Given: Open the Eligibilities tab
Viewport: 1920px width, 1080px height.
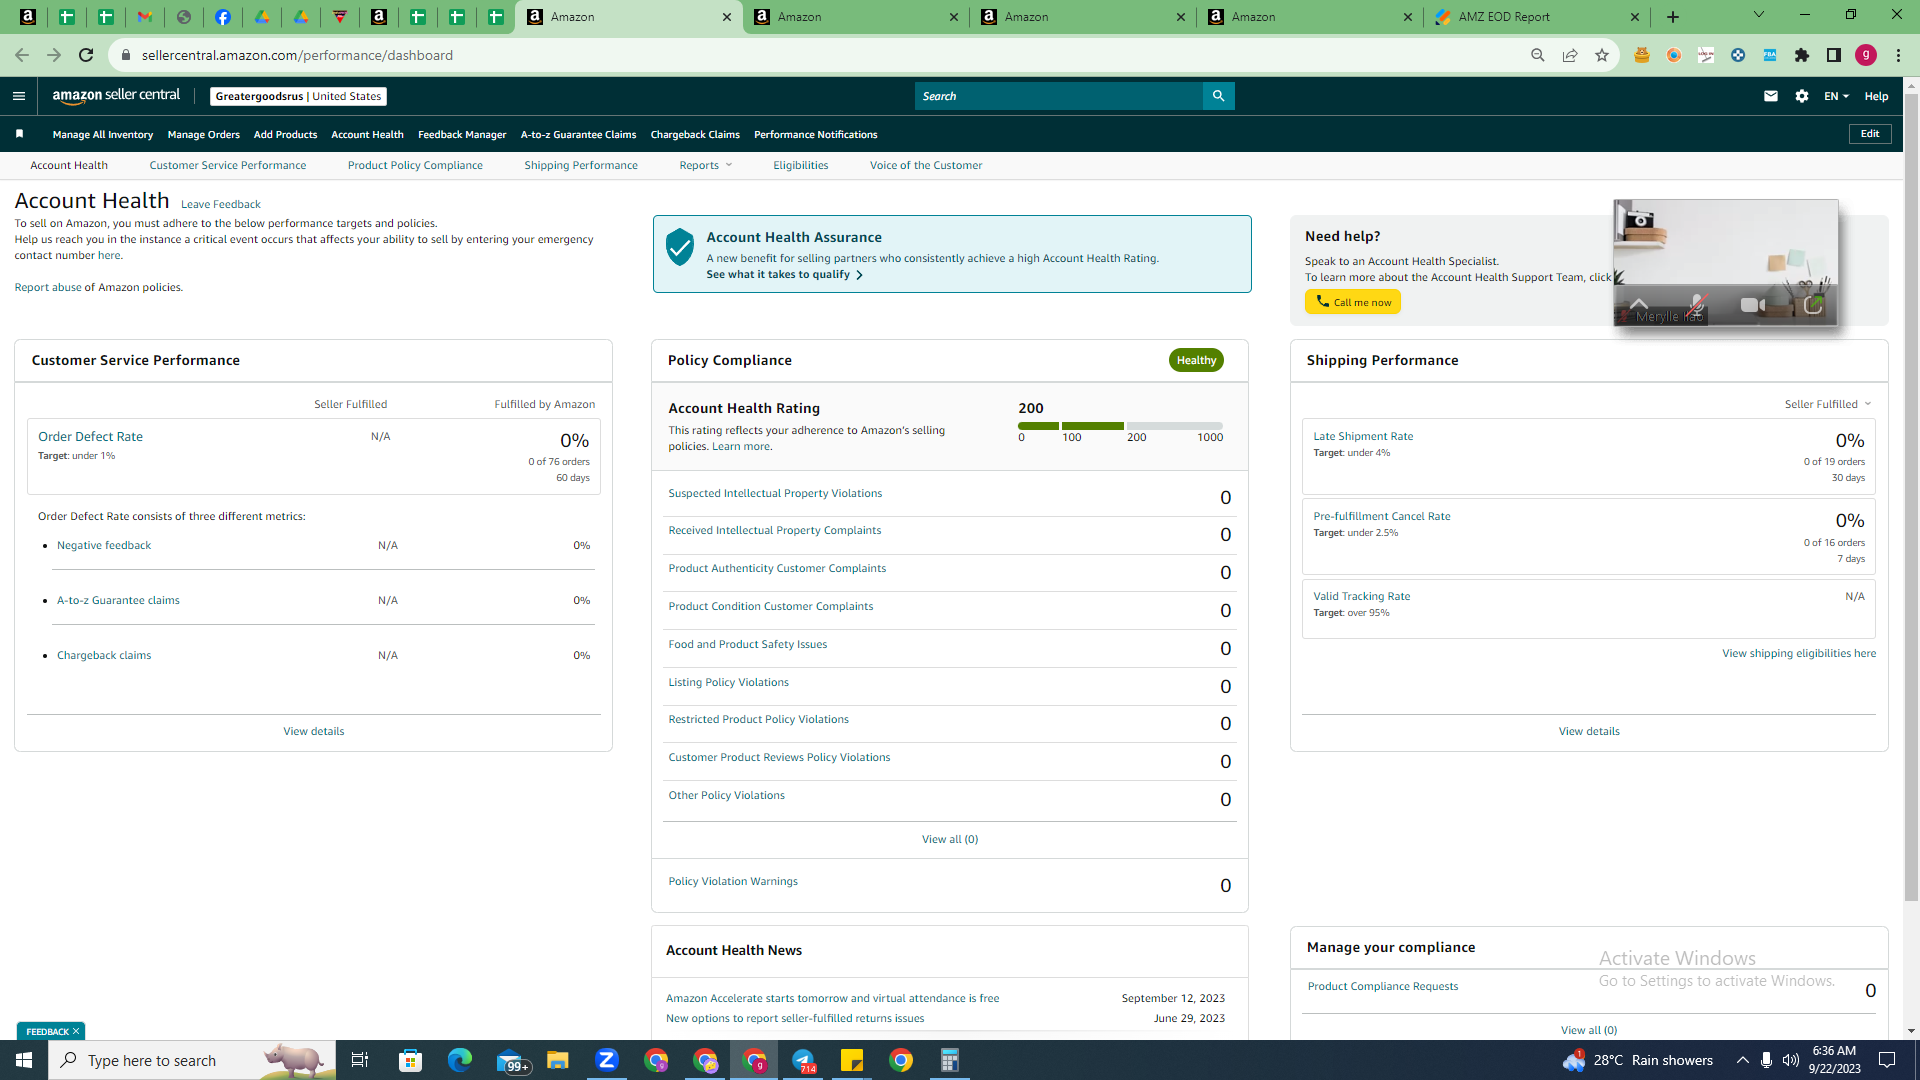Looking at the screenshot, I should coord(801,165).
